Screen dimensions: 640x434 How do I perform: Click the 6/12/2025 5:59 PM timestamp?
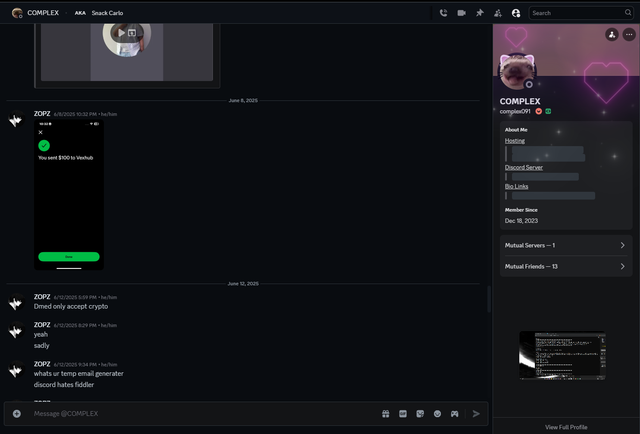point(75,298)
